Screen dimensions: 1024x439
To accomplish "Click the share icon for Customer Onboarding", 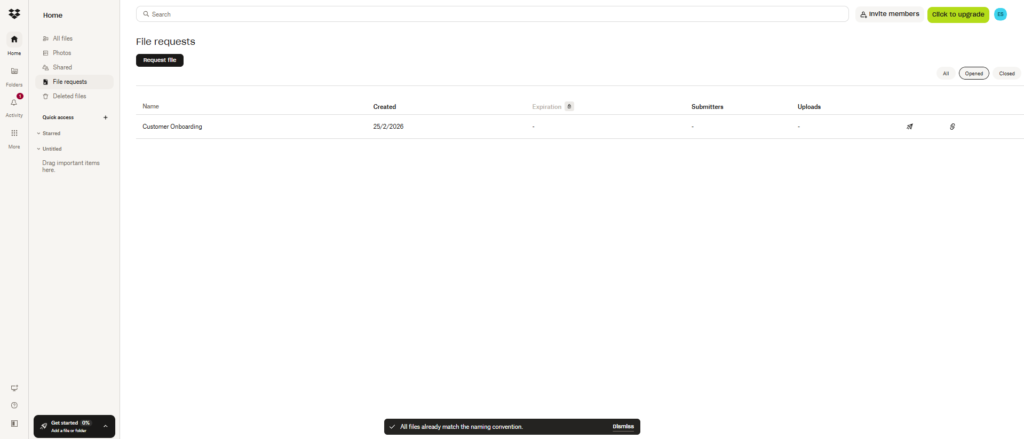I will (x=910, y=127).
